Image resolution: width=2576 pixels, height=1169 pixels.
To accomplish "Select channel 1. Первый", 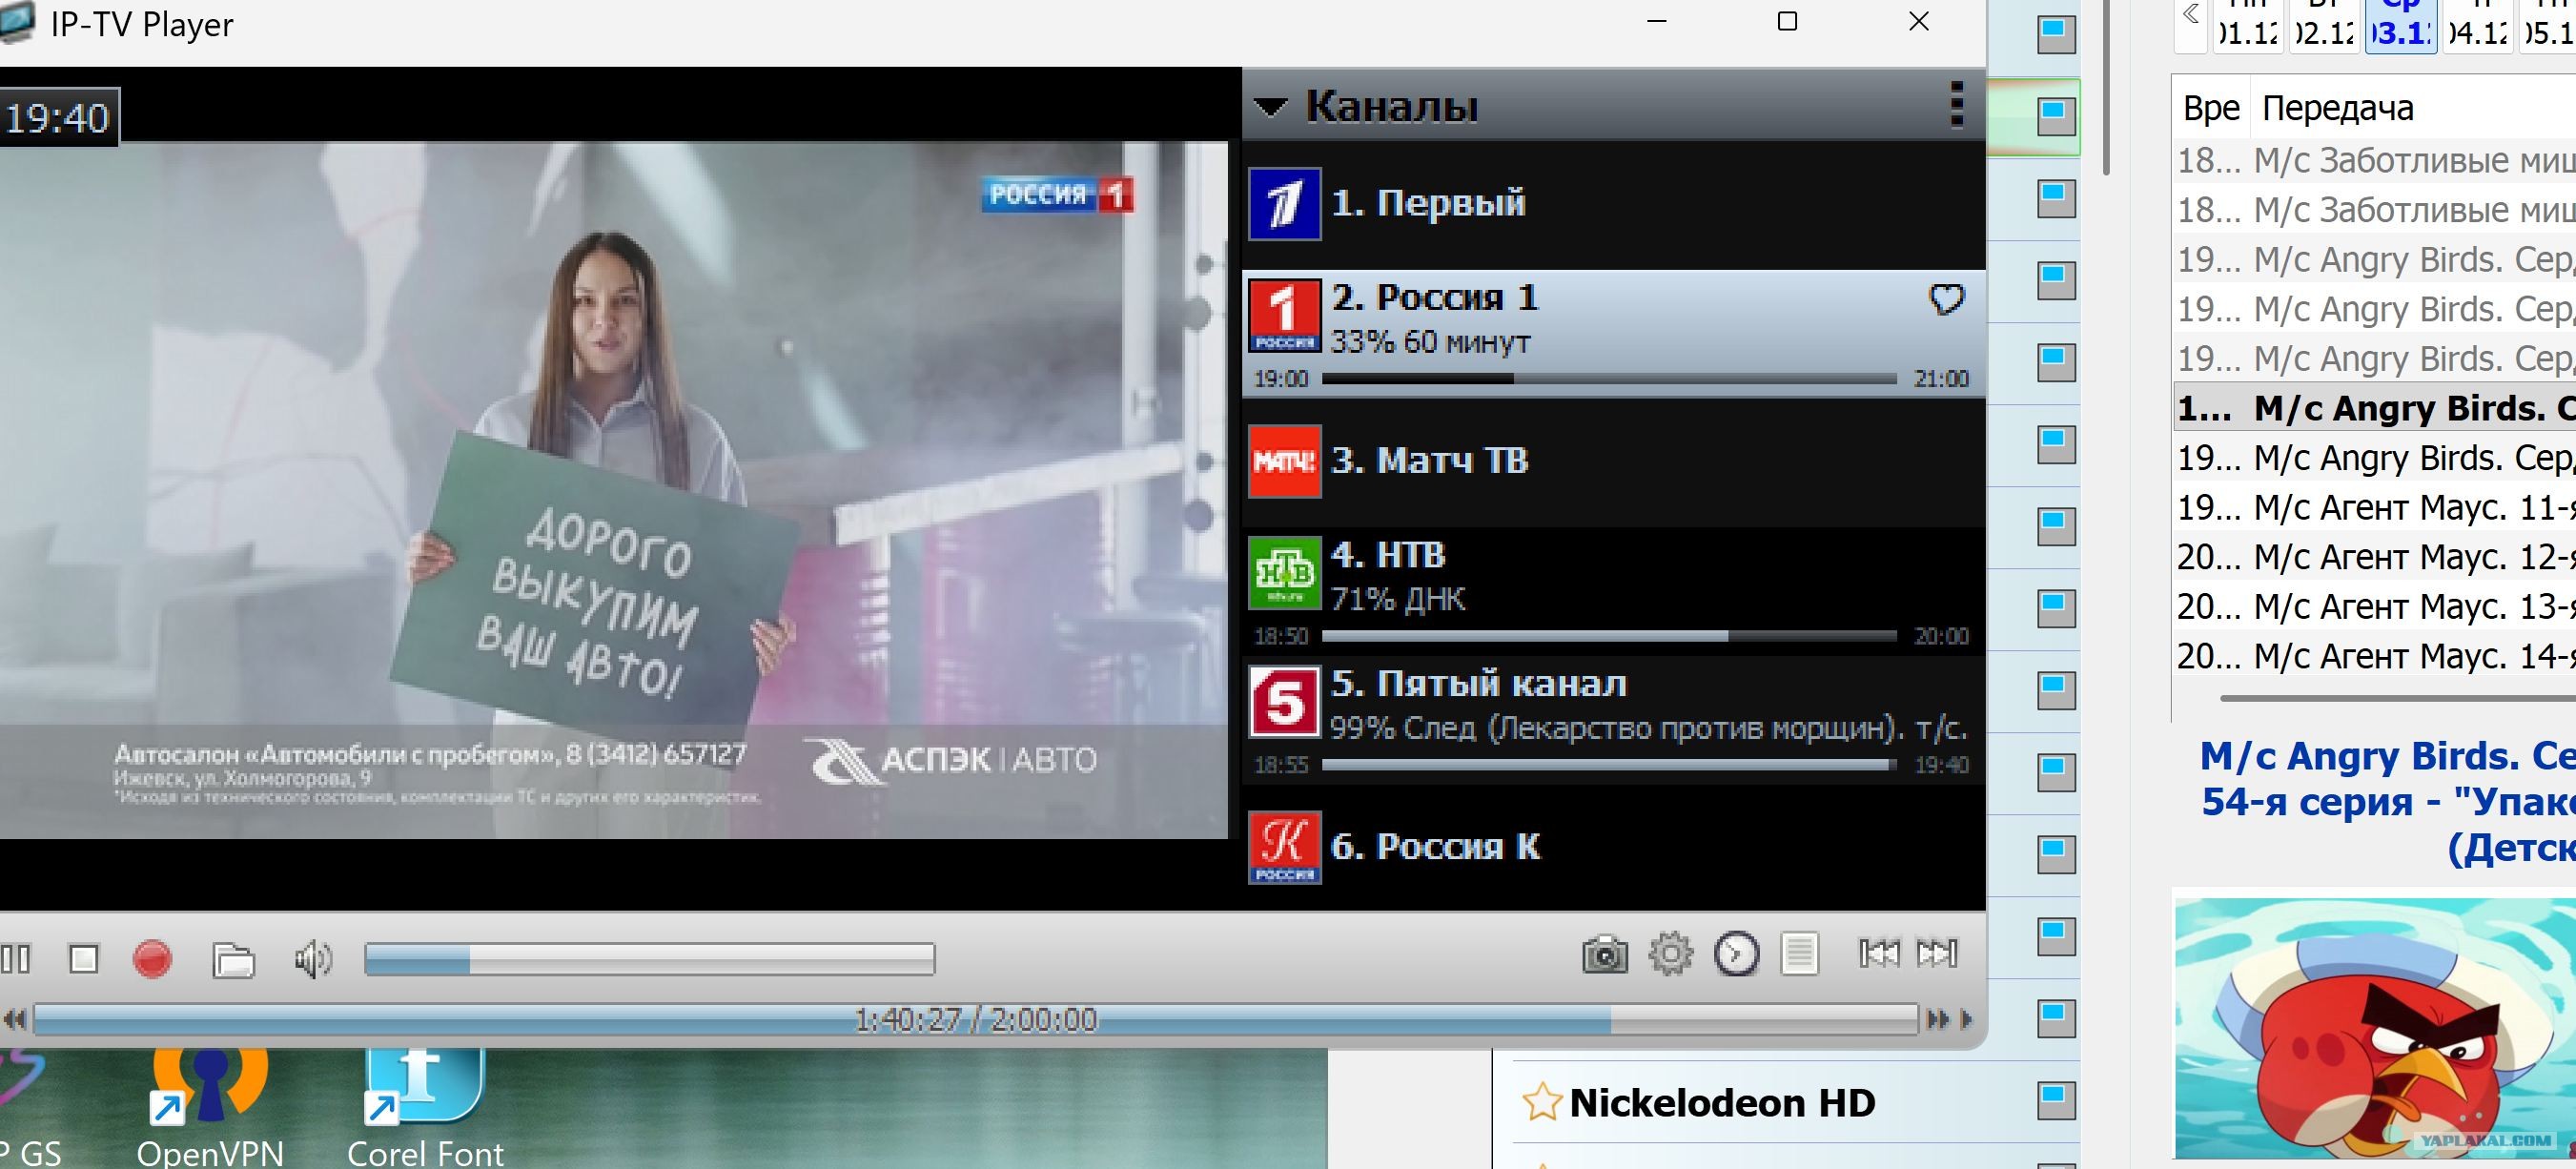I will click(1614, 204).
